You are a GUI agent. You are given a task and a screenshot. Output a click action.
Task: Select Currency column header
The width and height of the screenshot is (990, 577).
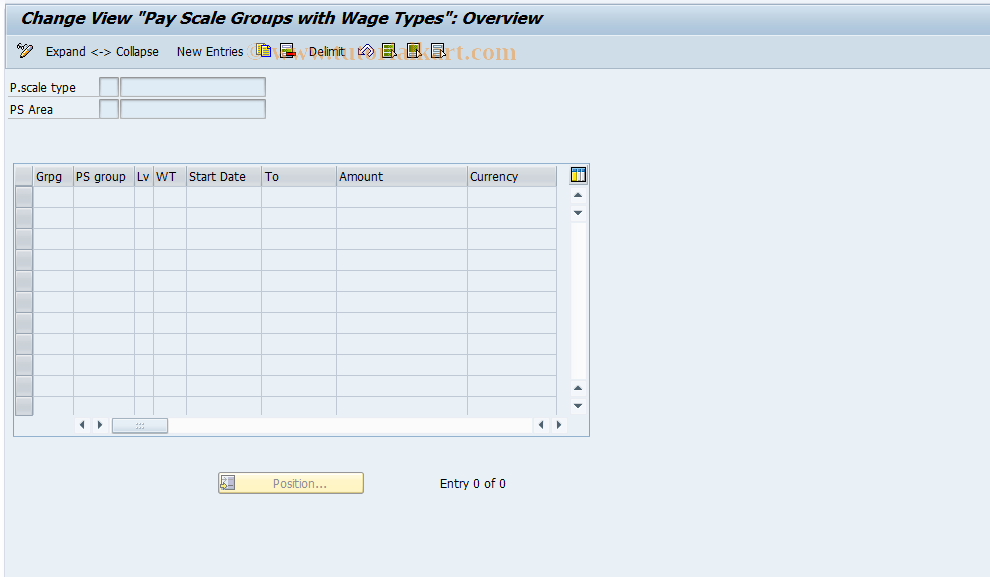click(x=511, y=177)
